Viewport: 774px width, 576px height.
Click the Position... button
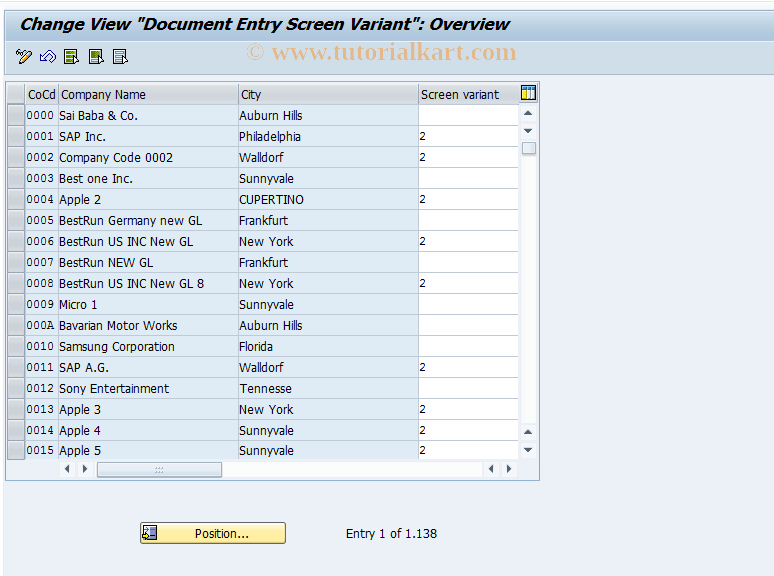213,533
